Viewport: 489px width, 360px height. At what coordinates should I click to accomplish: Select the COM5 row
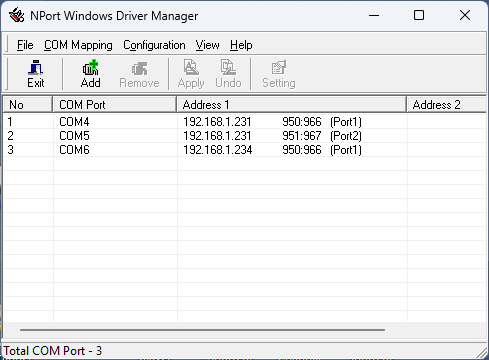245,136
